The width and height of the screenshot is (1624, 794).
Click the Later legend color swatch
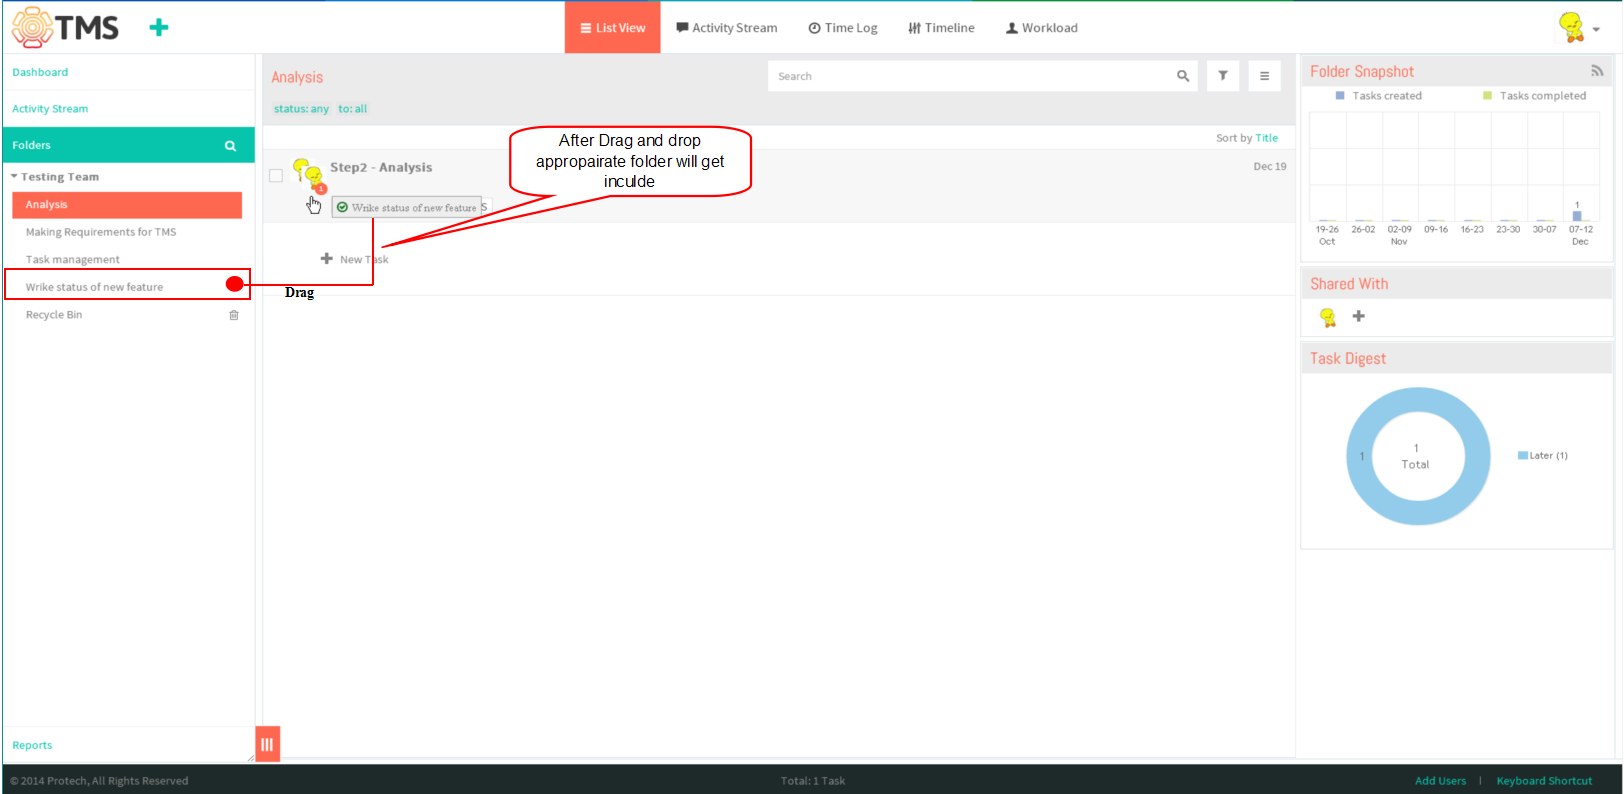1523,455
